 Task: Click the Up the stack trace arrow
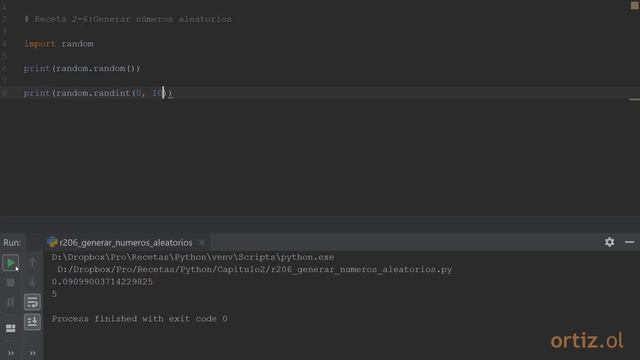[x=32, y=262]
